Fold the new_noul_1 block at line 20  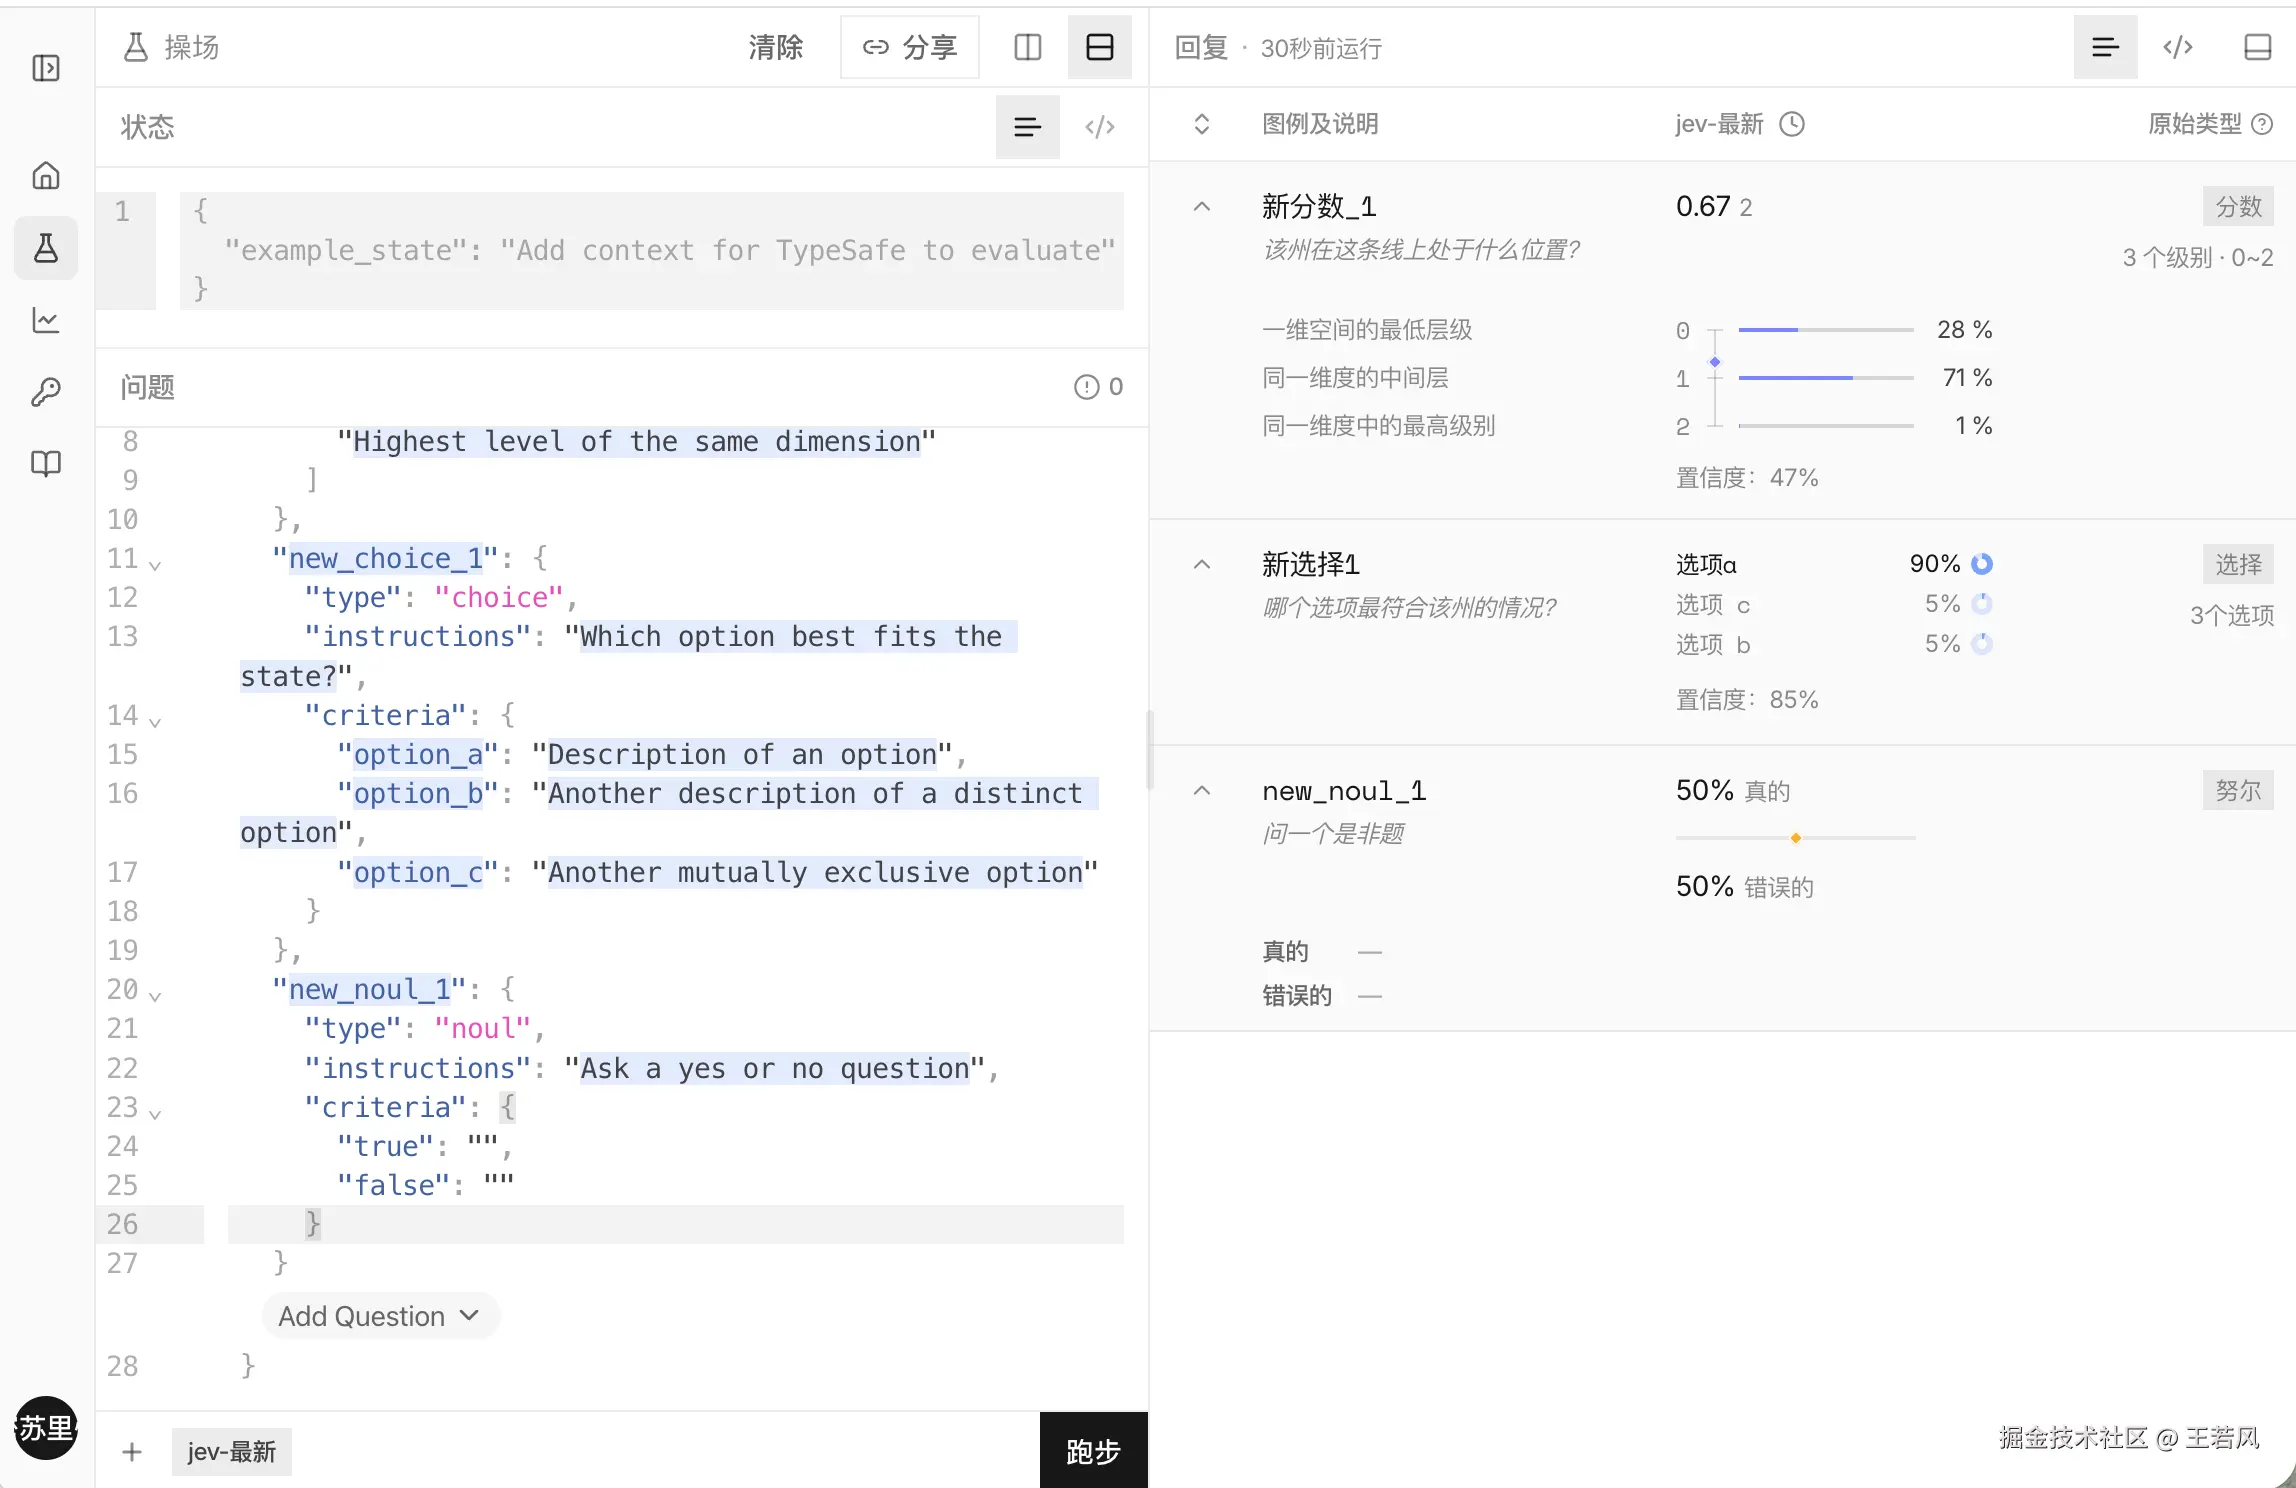[x=155, y=995]
